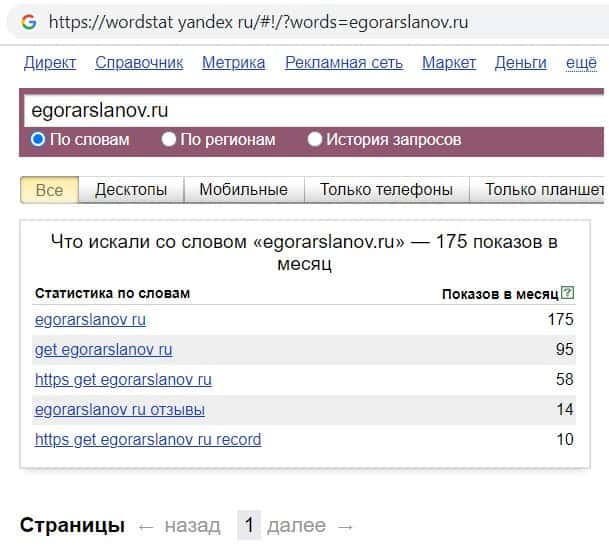Click the egorarslanov ru отзывы link
Image resolution: width=609 pixels, height=556 pixels.
[x=120, y=409]
